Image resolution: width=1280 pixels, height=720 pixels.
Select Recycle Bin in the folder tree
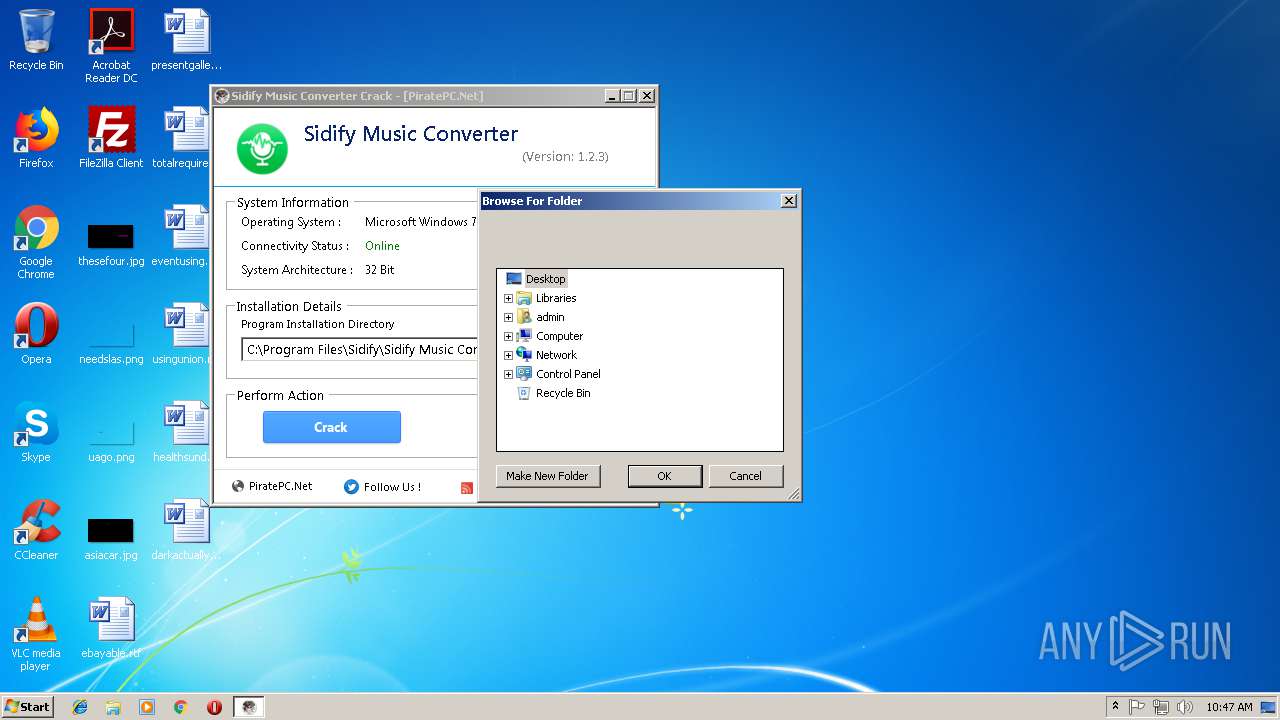coord(563,393)
